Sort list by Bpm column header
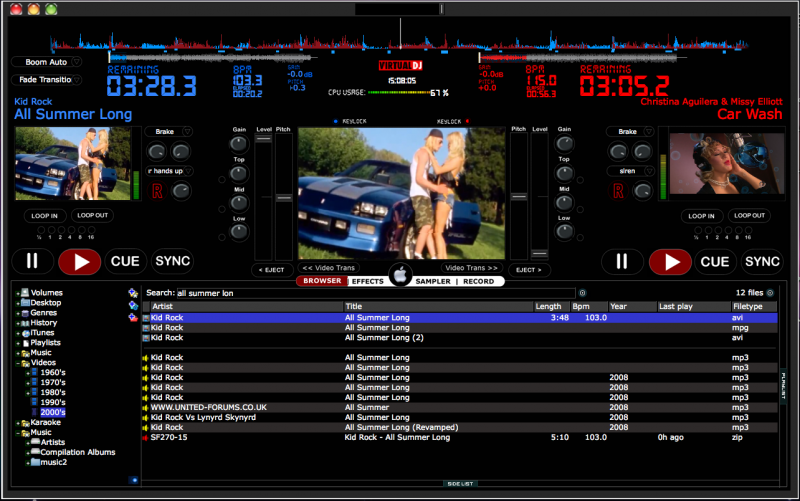 click(589, 307)
